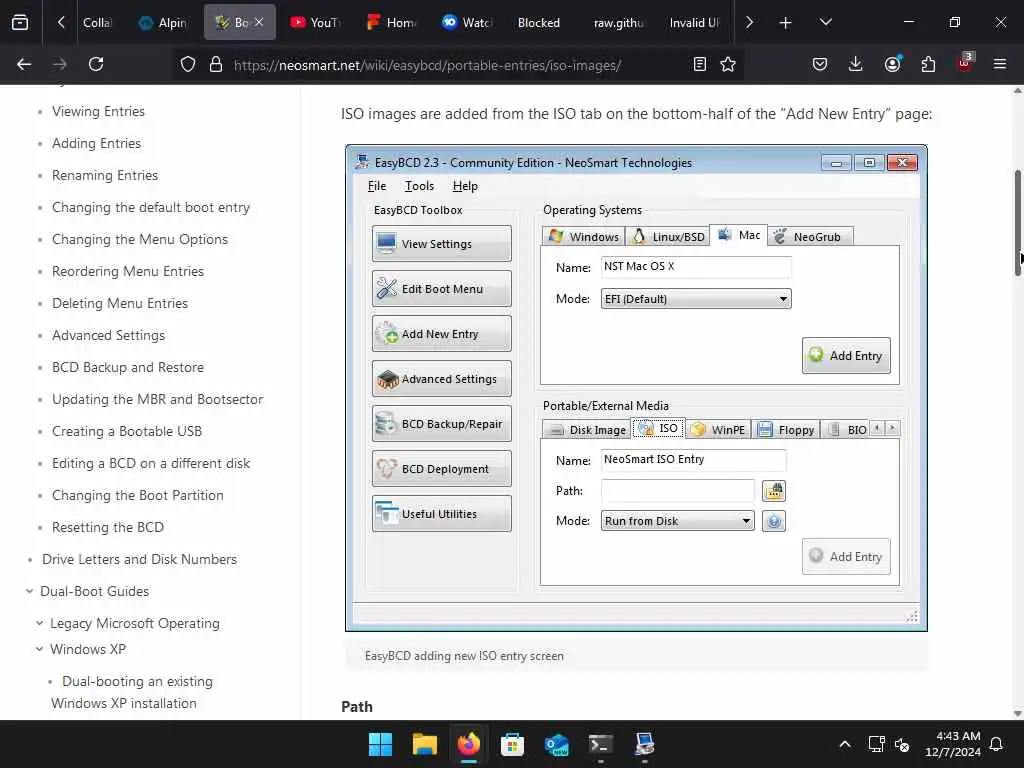1024x768 pixels.
Task: Close the current Bo tab
Action: [x=259, y=22]
